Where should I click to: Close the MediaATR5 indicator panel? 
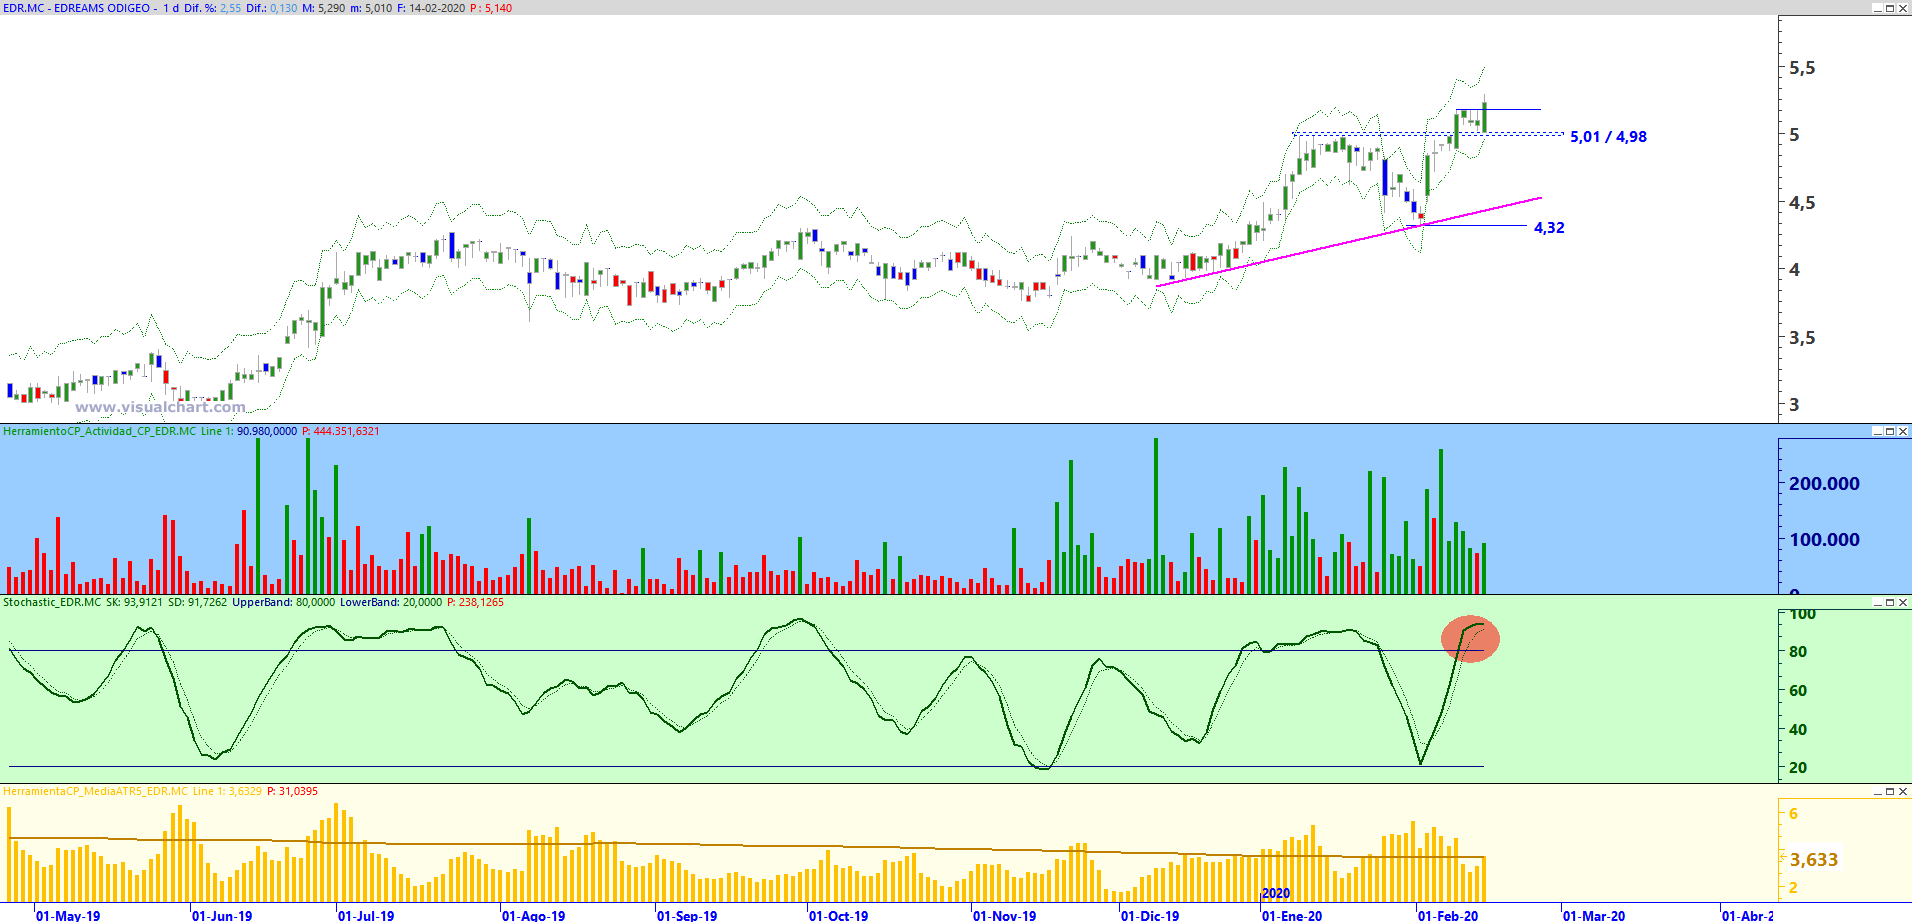coord(1903,791)
